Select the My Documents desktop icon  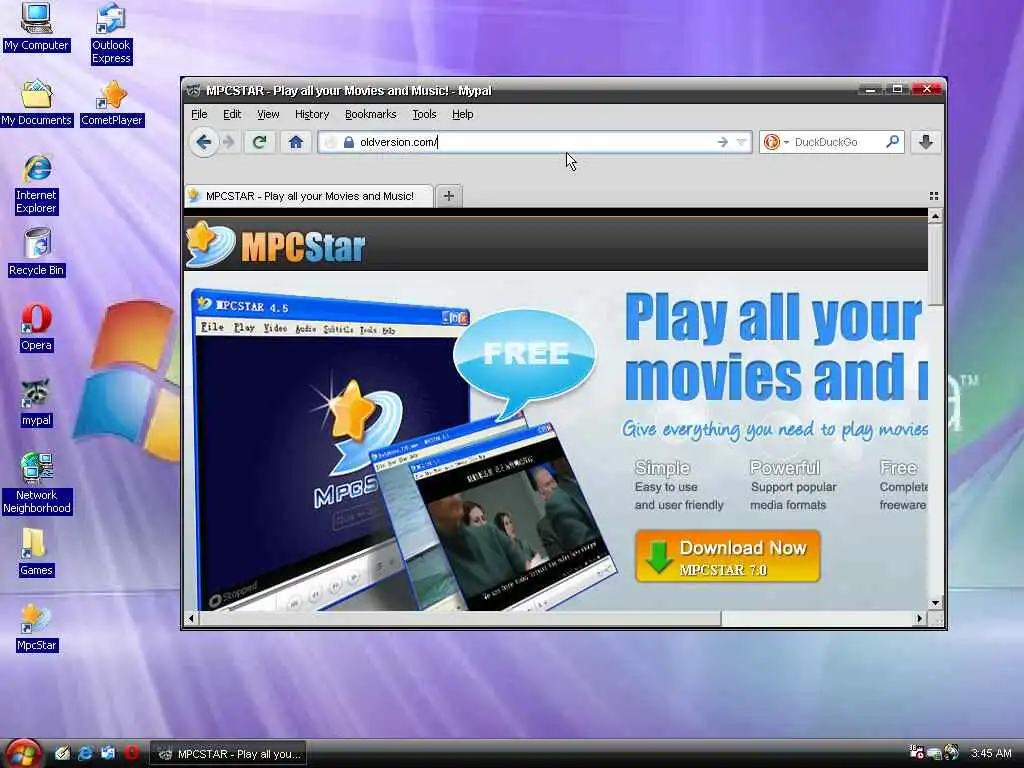tap(36, 103)
